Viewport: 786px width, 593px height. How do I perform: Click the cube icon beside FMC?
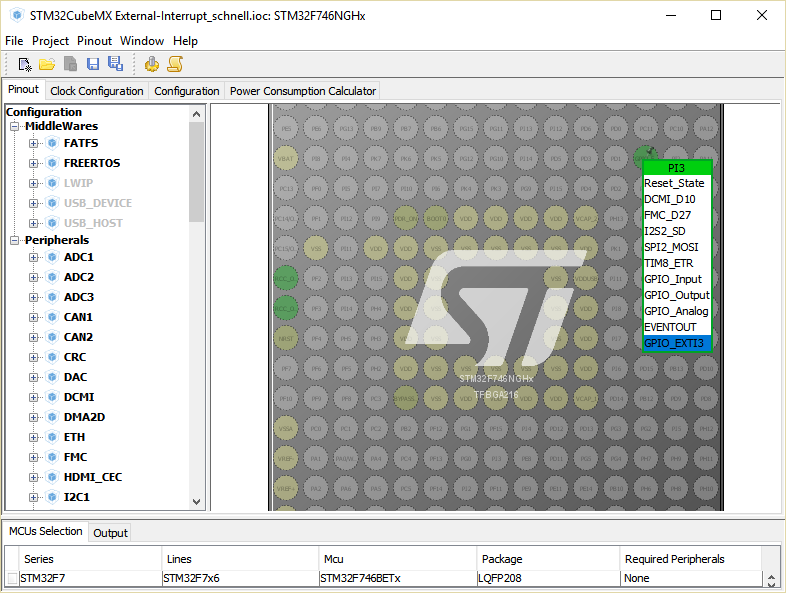pos(52,458)
